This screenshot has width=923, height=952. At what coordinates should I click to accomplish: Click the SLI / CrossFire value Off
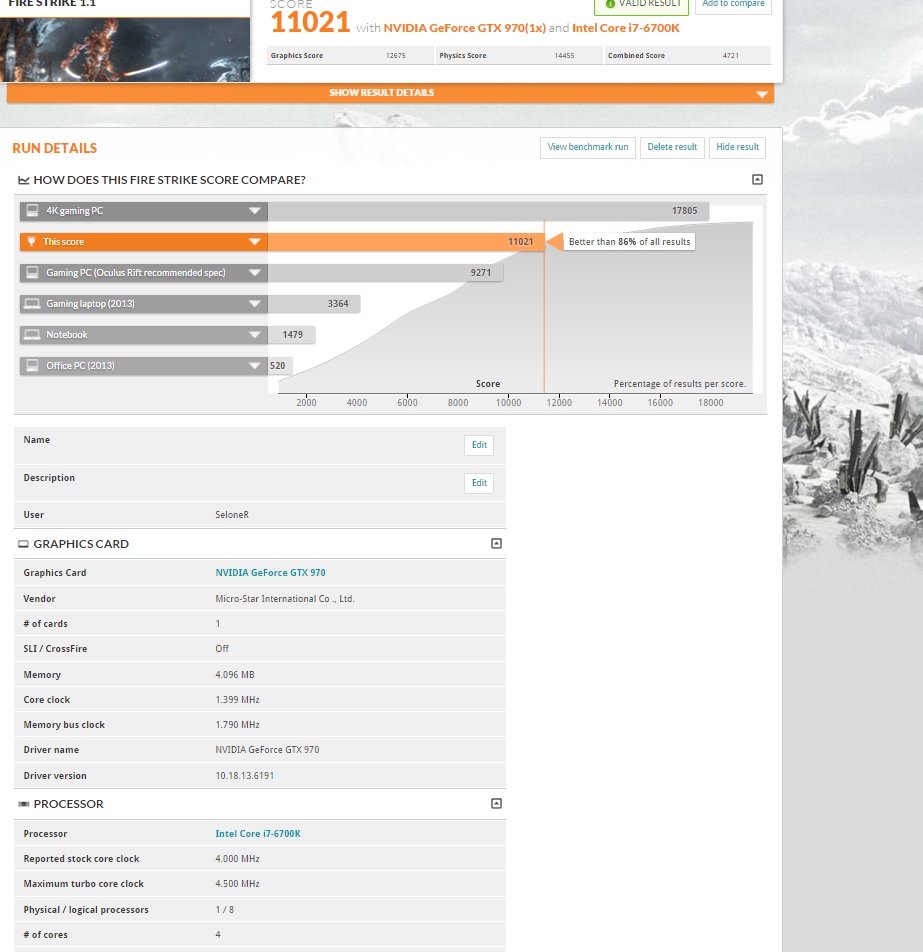(x=222, y=649)
